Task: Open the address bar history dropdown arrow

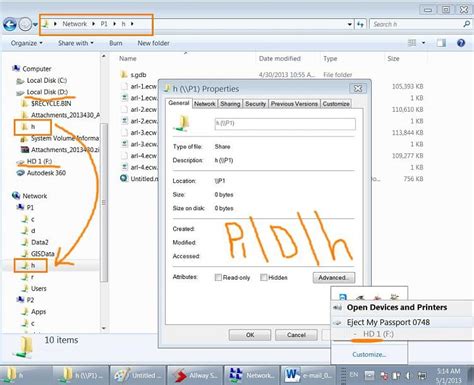Action: pos(349,24)
